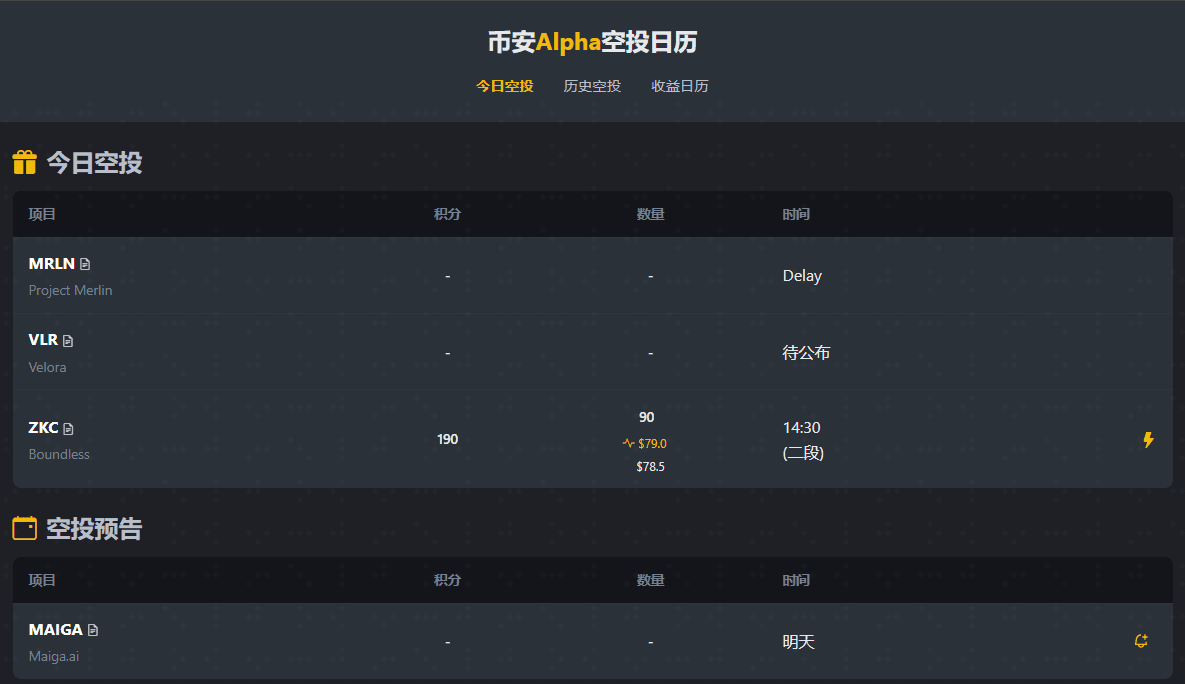1185x684 pixels.
Task: Click the price trend icon next to $79.0
Action: coord(628,444)
